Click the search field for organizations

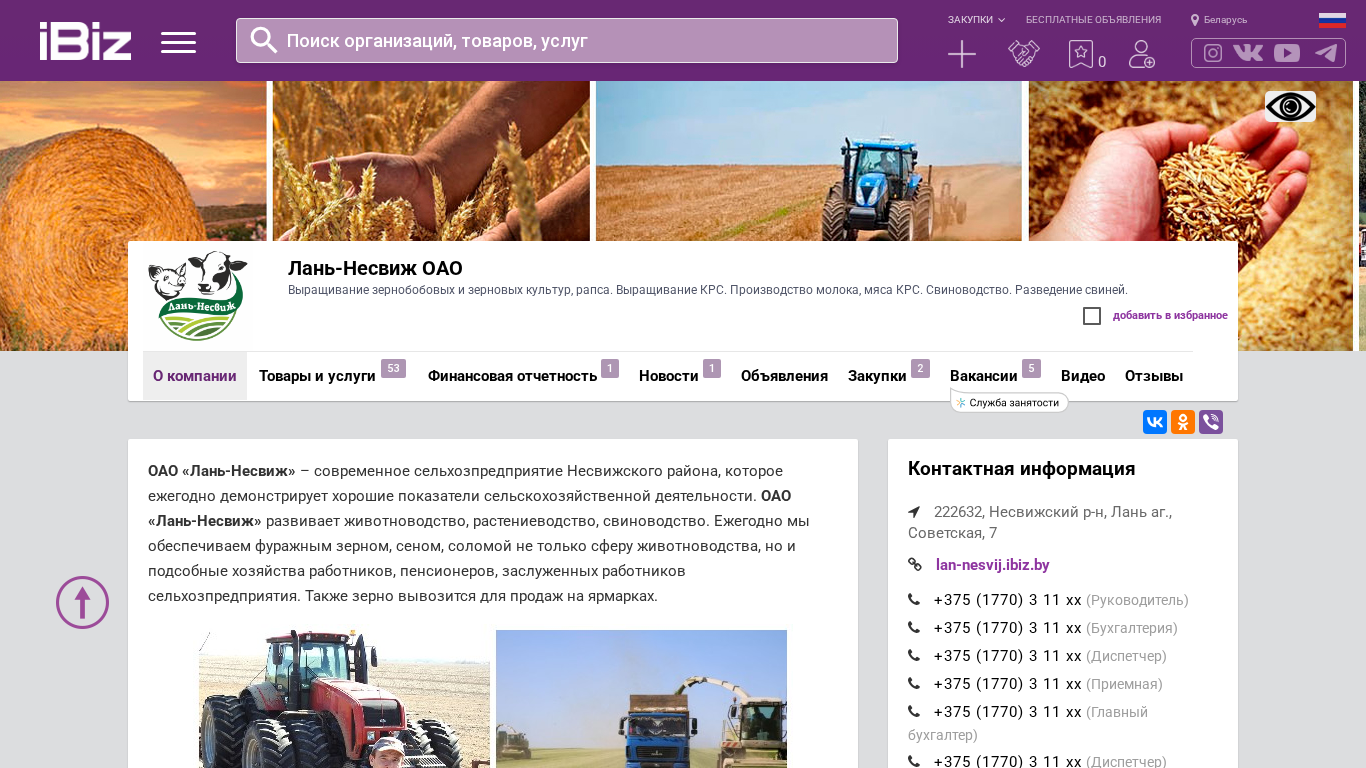(x=567, y=40)
